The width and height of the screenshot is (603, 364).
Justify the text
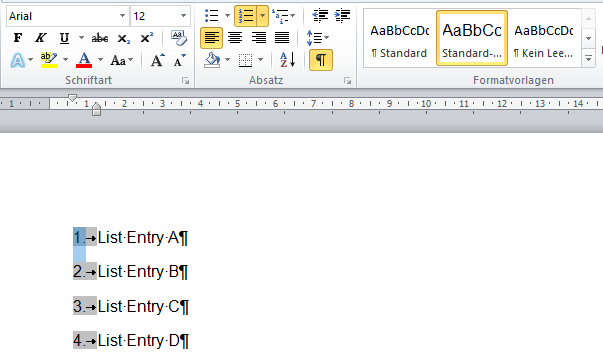[282, 38]
